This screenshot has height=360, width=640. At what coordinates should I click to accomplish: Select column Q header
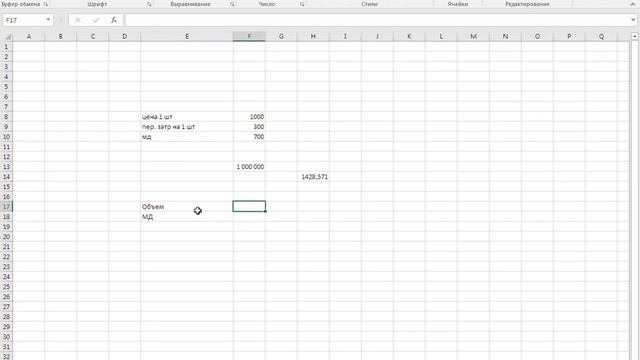tap(601, 37)
